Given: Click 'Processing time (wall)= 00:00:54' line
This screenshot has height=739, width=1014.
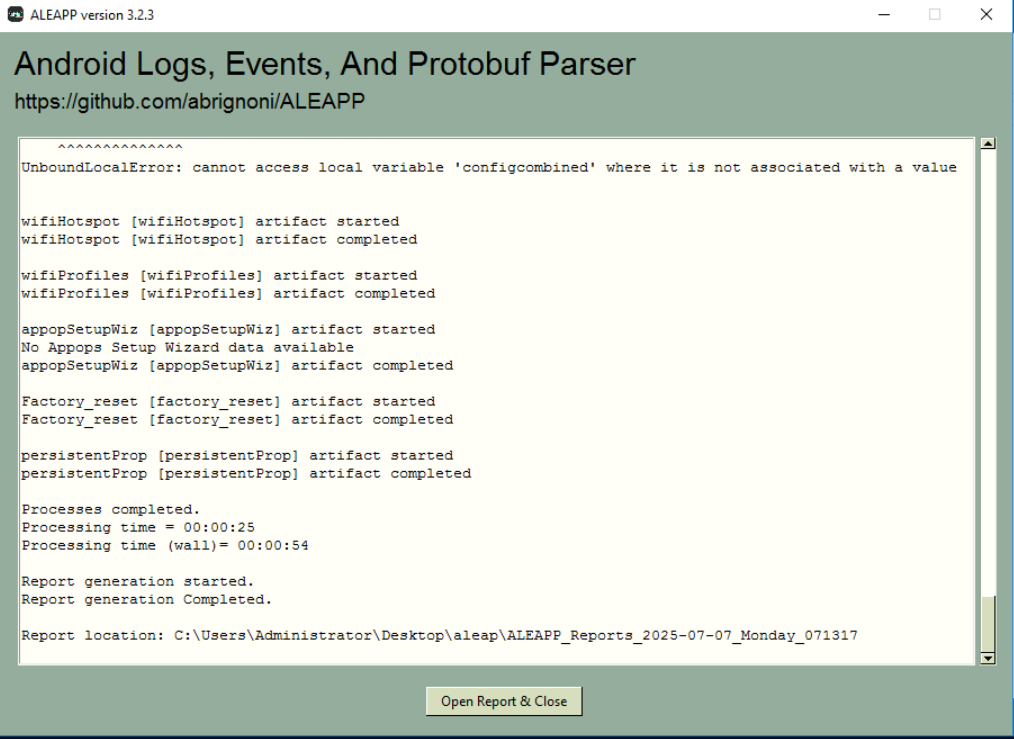Looking at the screenshot, I should pyautogui.click(x=165, y=546).
